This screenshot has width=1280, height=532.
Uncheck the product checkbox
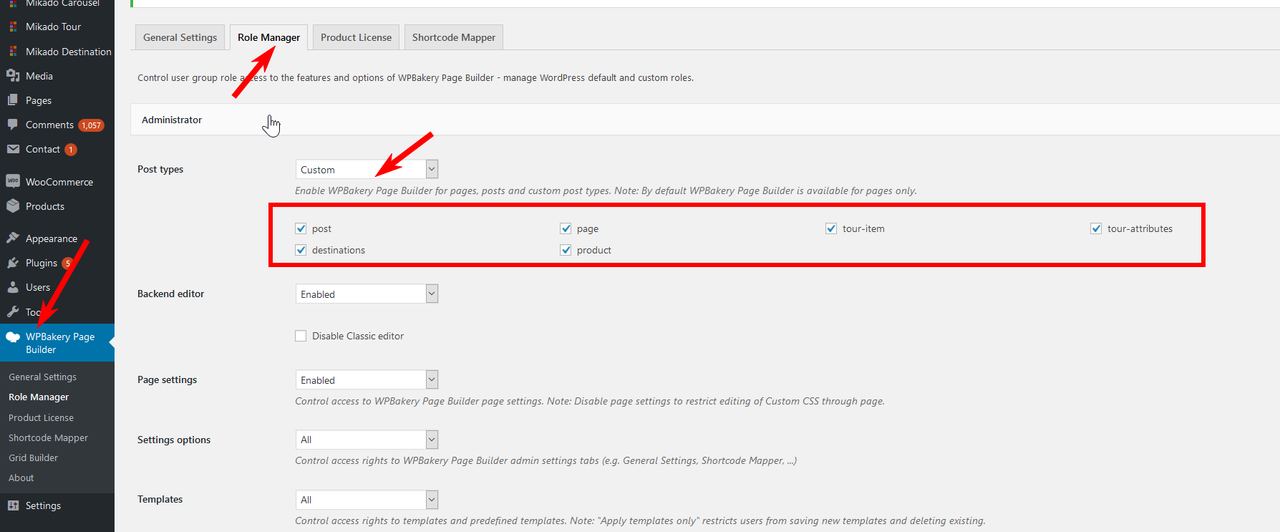coord(566,250)
